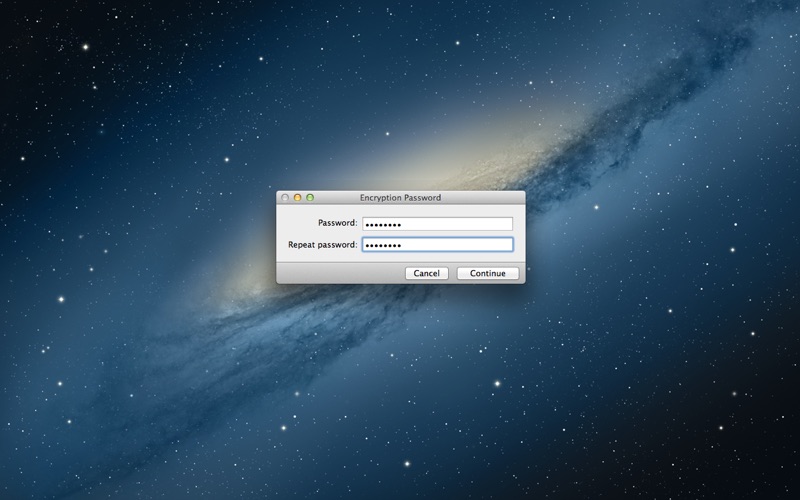Cancel the Encryption Password dialog
The image size is (800, 500).
click(427, 273)
